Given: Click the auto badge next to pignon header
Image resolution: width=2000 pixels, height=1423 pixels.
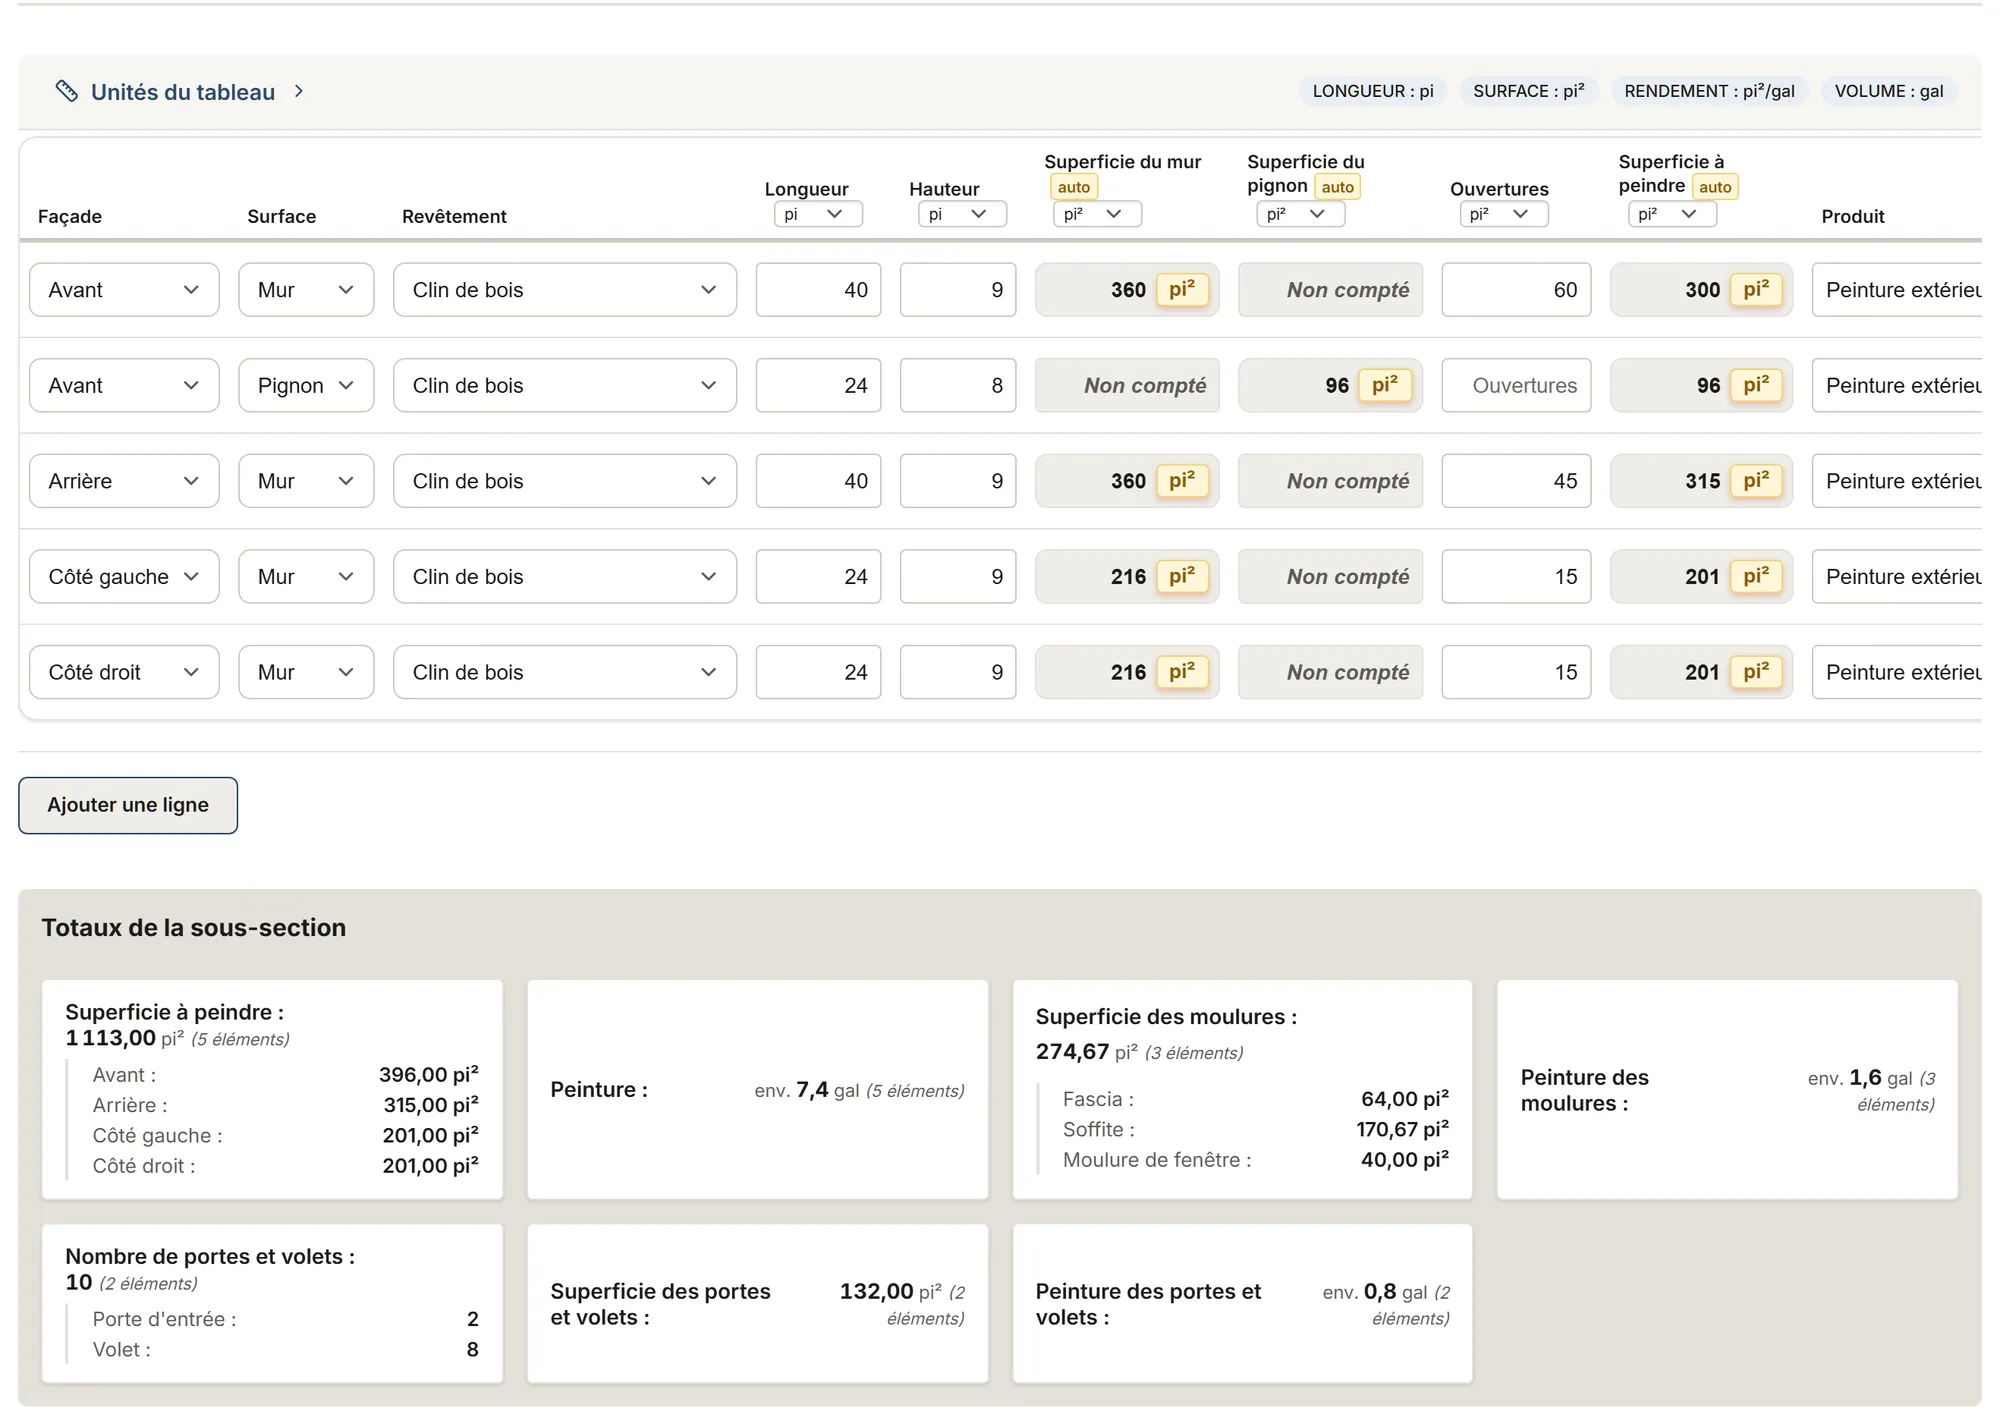Looking at the screenshot, I should (1337, 187).
